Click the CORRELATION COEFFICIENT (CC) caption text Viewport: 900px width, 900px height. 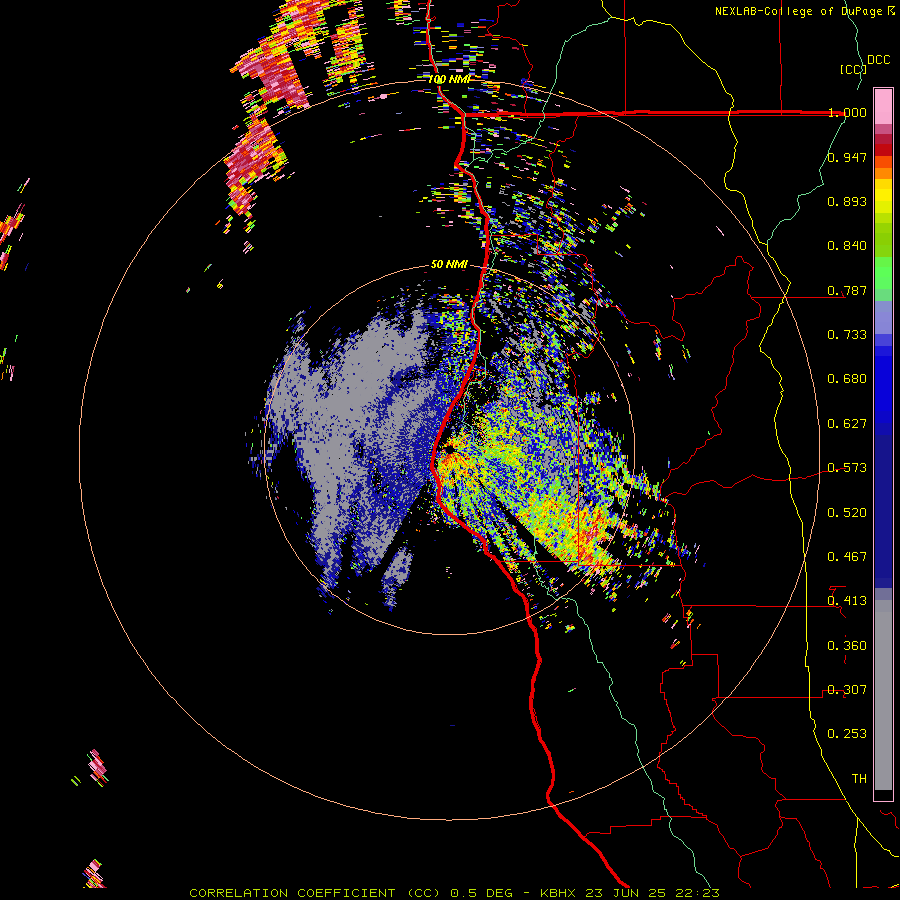(x=315, y=893)
